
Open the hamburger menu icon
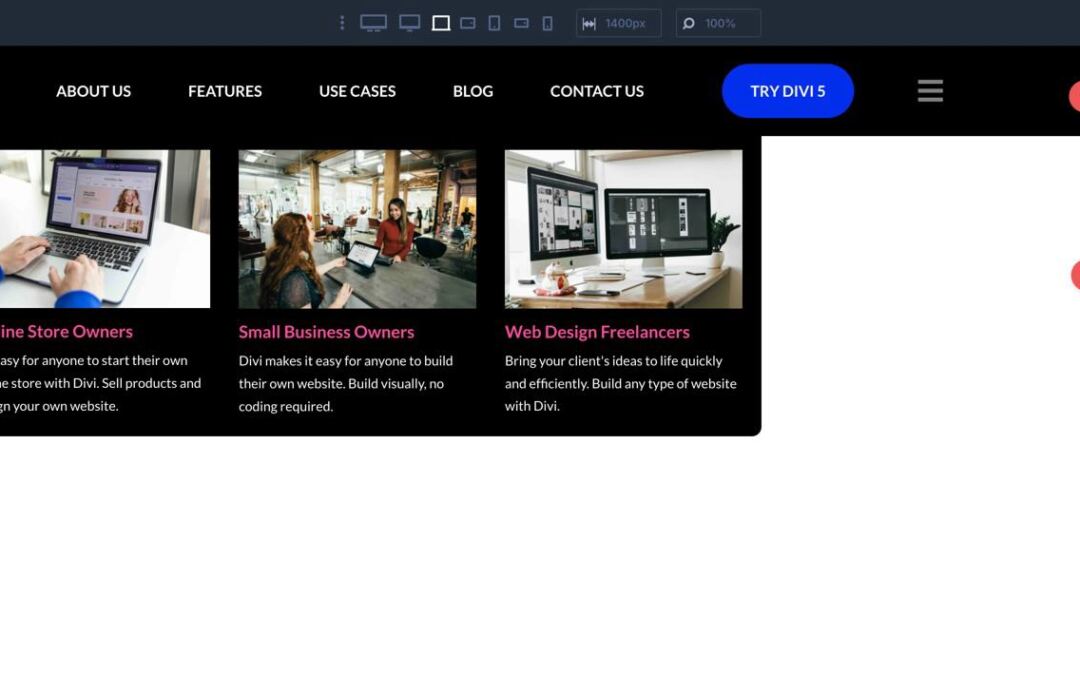tap(930, 90)
